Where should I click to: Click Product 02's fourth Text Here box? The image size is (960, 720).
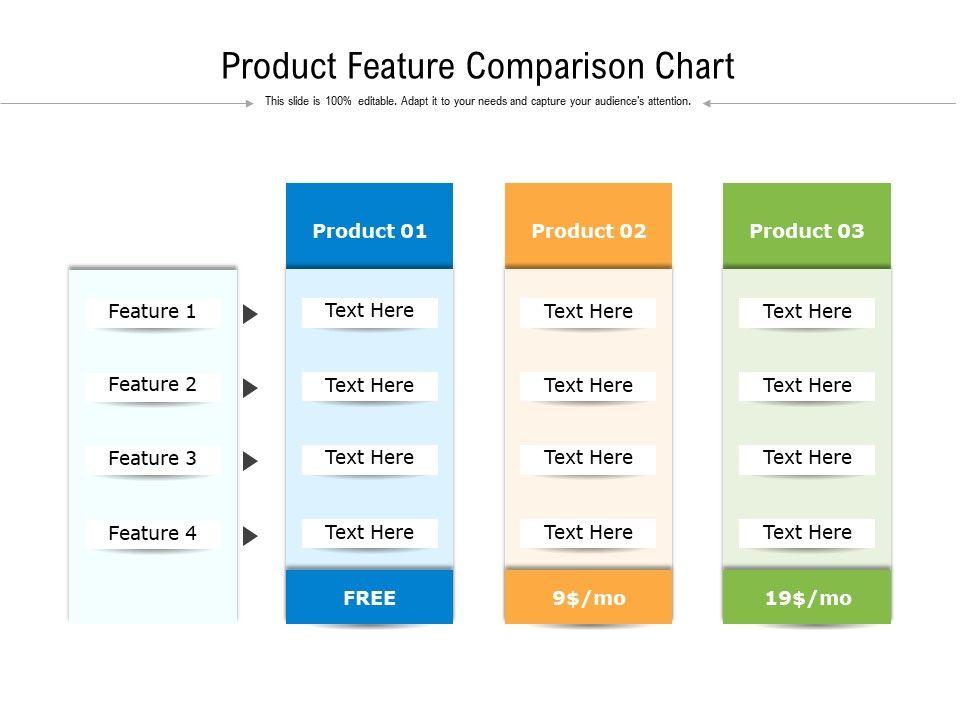pyautogui.click(x=588, y=533)
